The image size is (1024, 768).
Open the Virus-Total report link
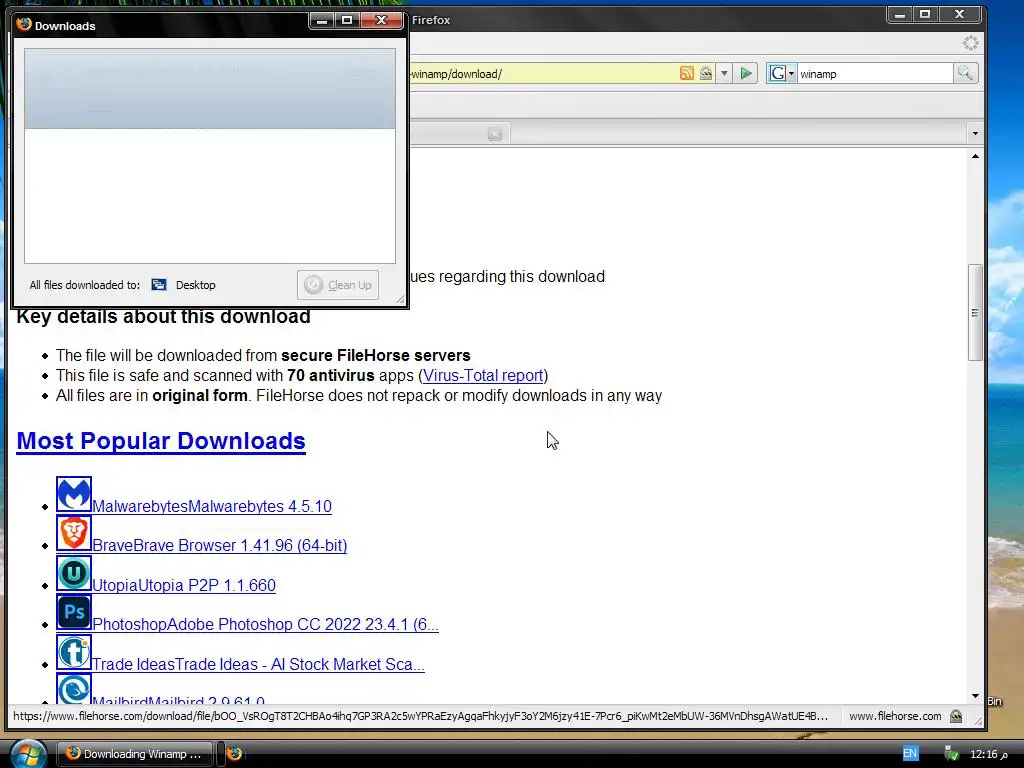click(x=483, y=376)
